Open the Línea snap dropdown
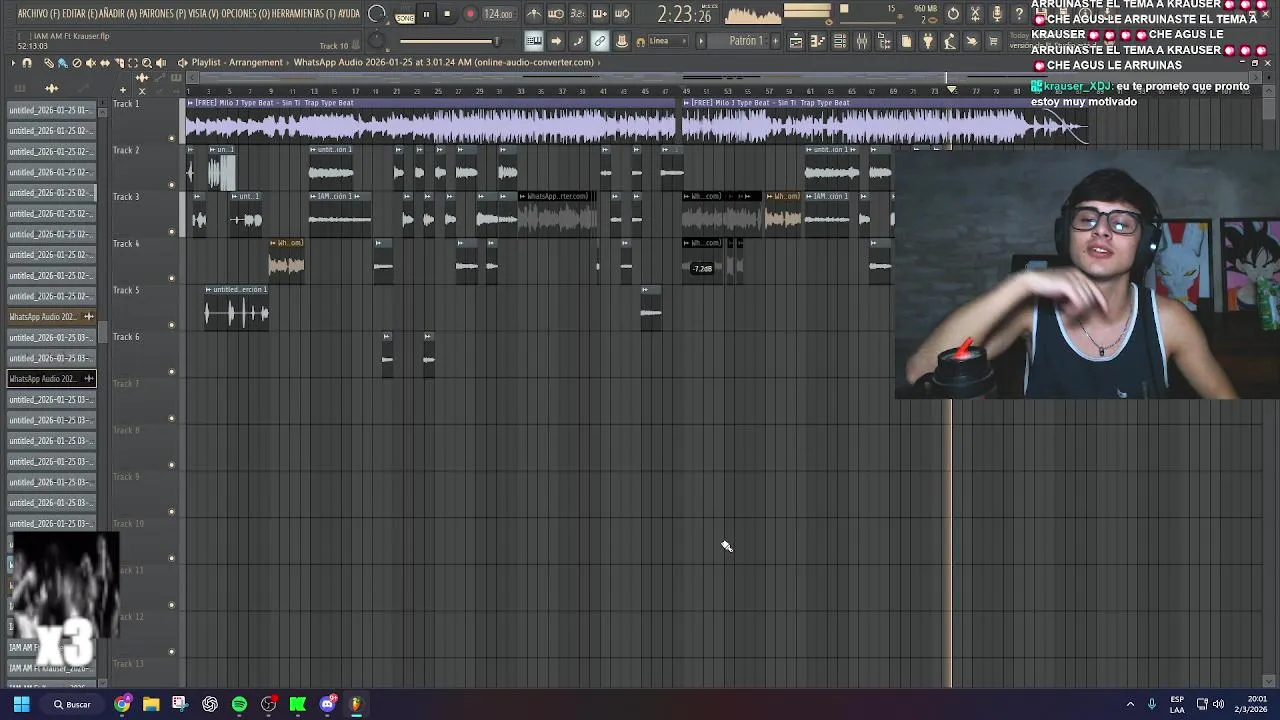Viewport: 1280px width, 720px height. [x=667, y=41]
